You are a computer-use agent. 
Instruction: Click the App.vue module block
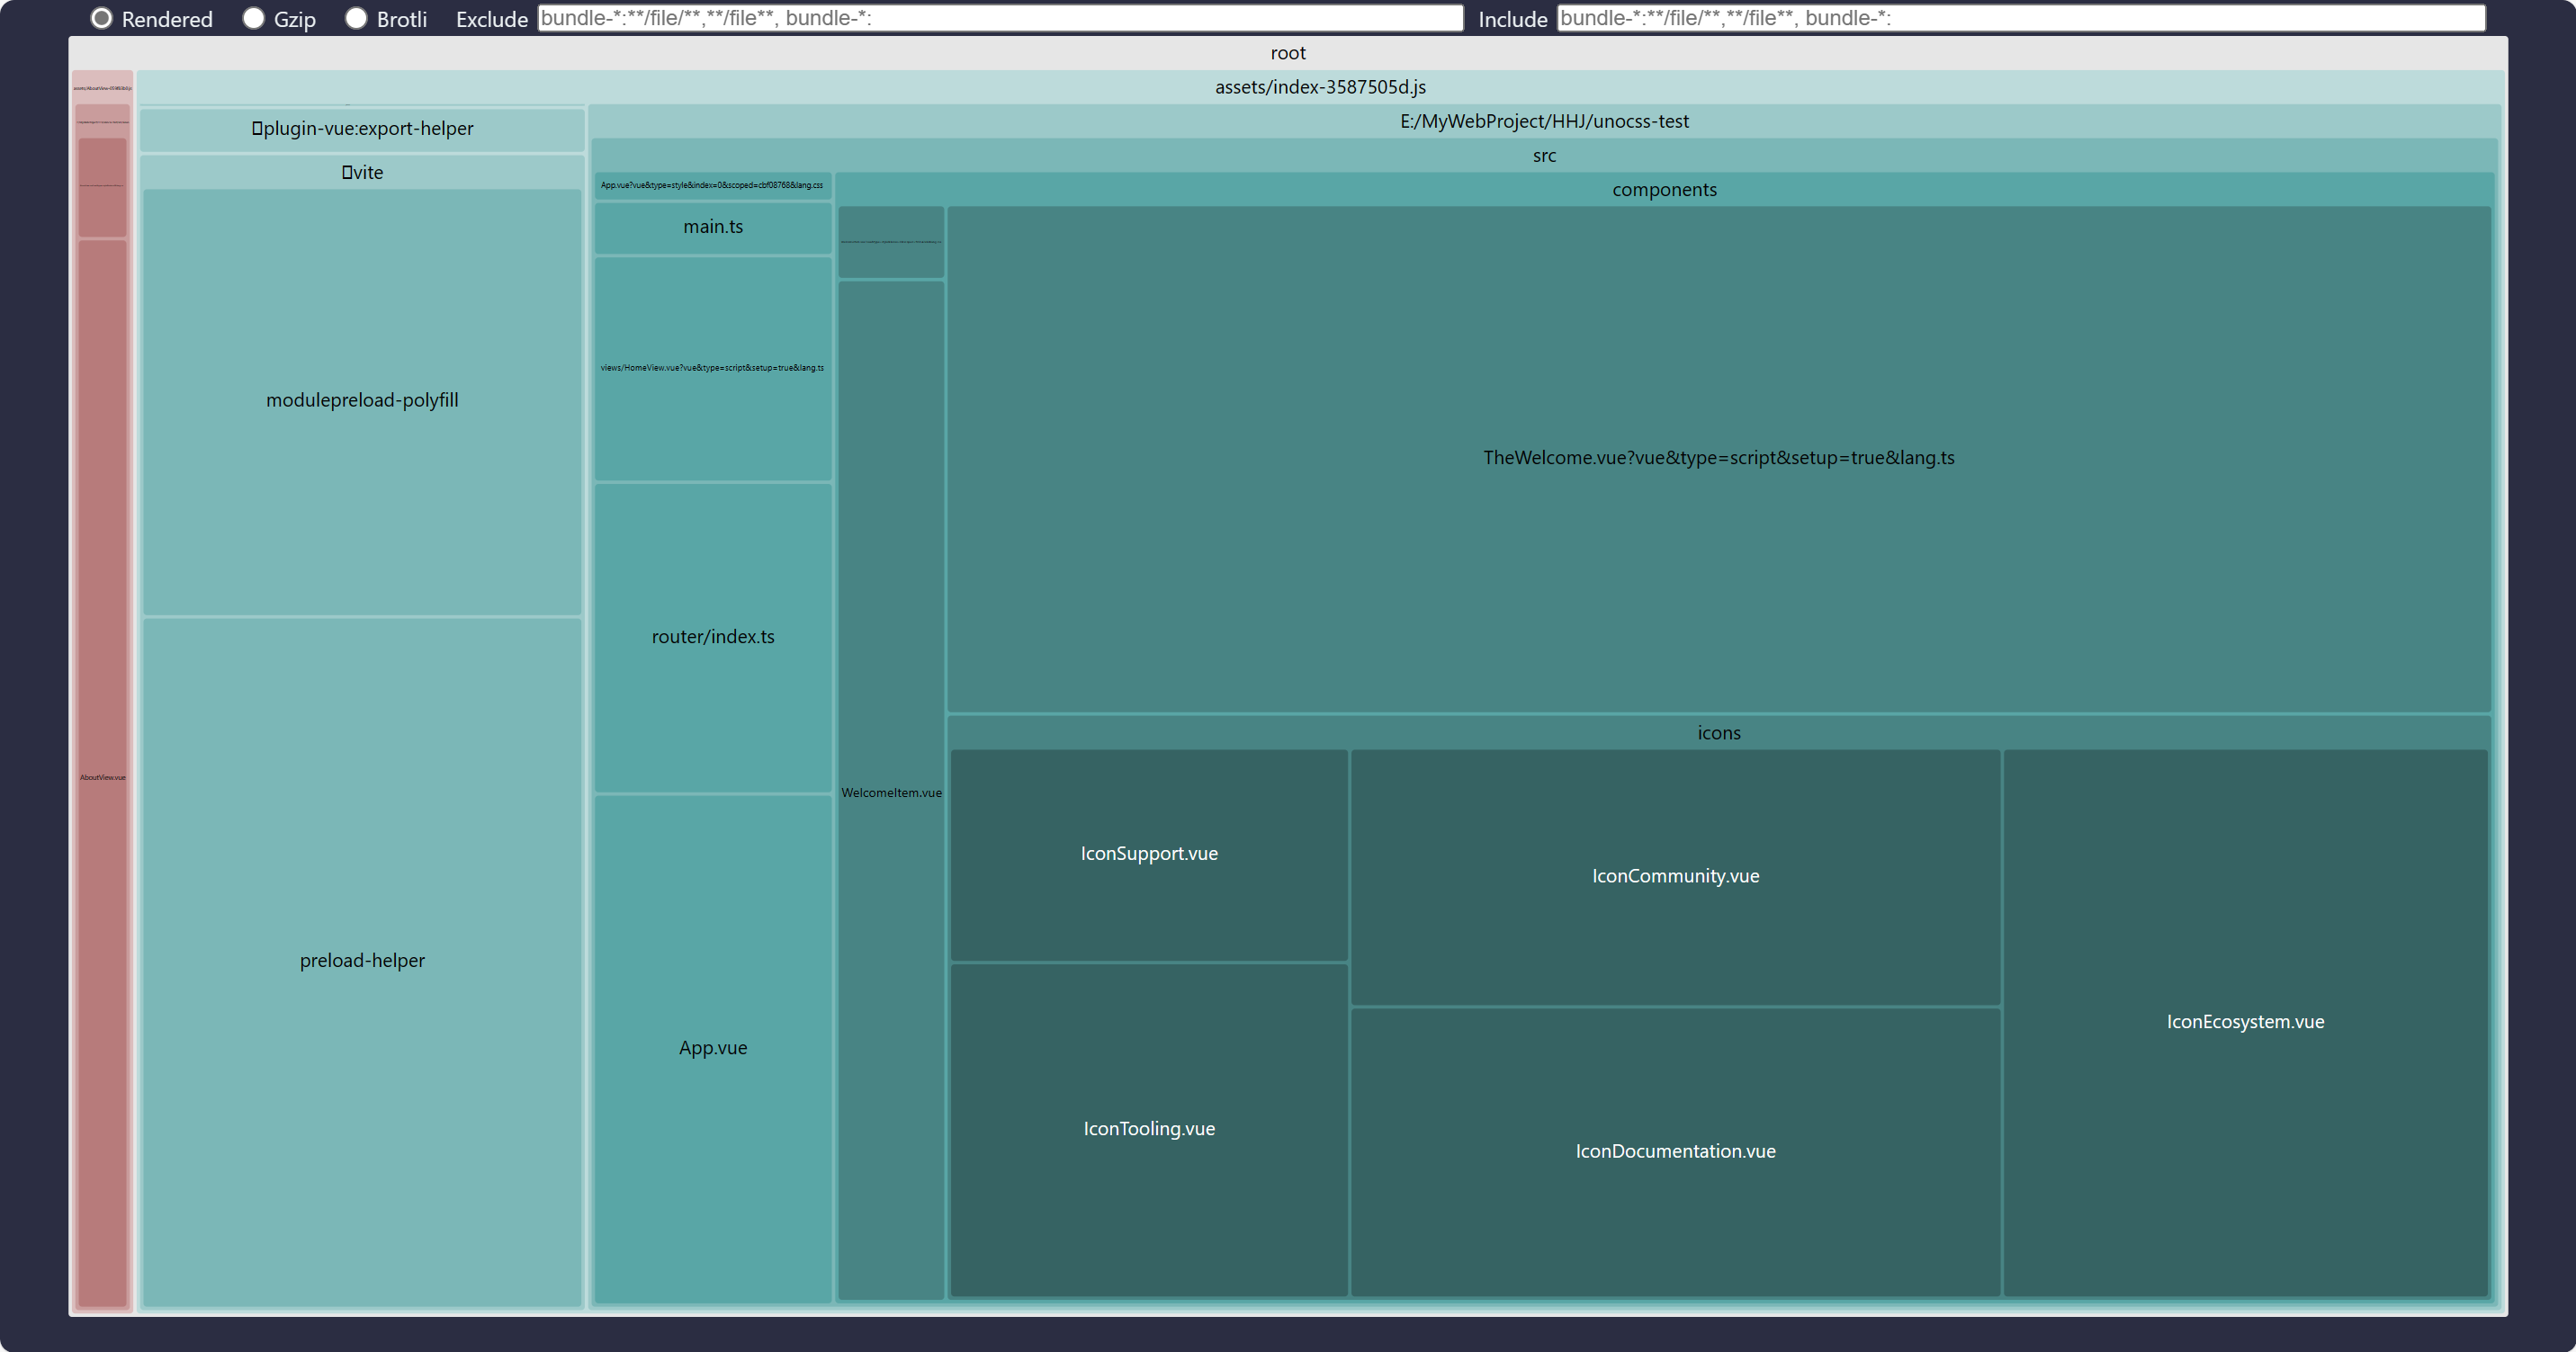click(x=713, y=1047)
